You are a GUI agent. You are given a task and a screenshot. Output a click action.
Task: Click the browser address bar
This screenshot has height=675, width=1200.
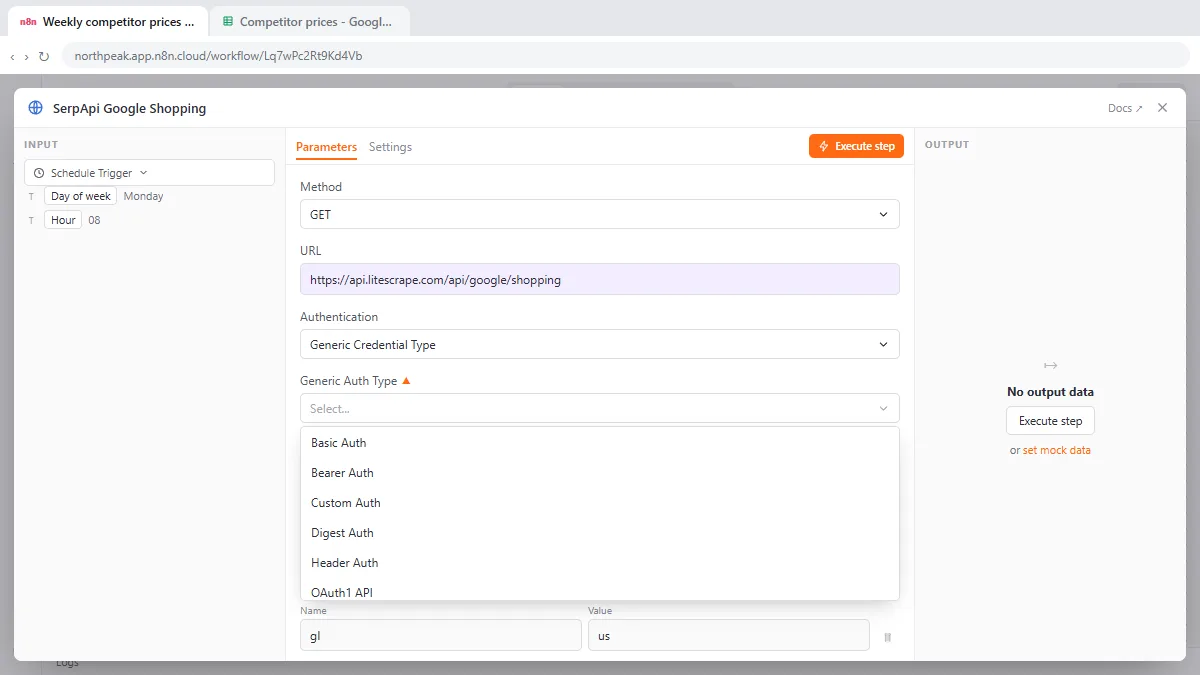click(625, 56)
